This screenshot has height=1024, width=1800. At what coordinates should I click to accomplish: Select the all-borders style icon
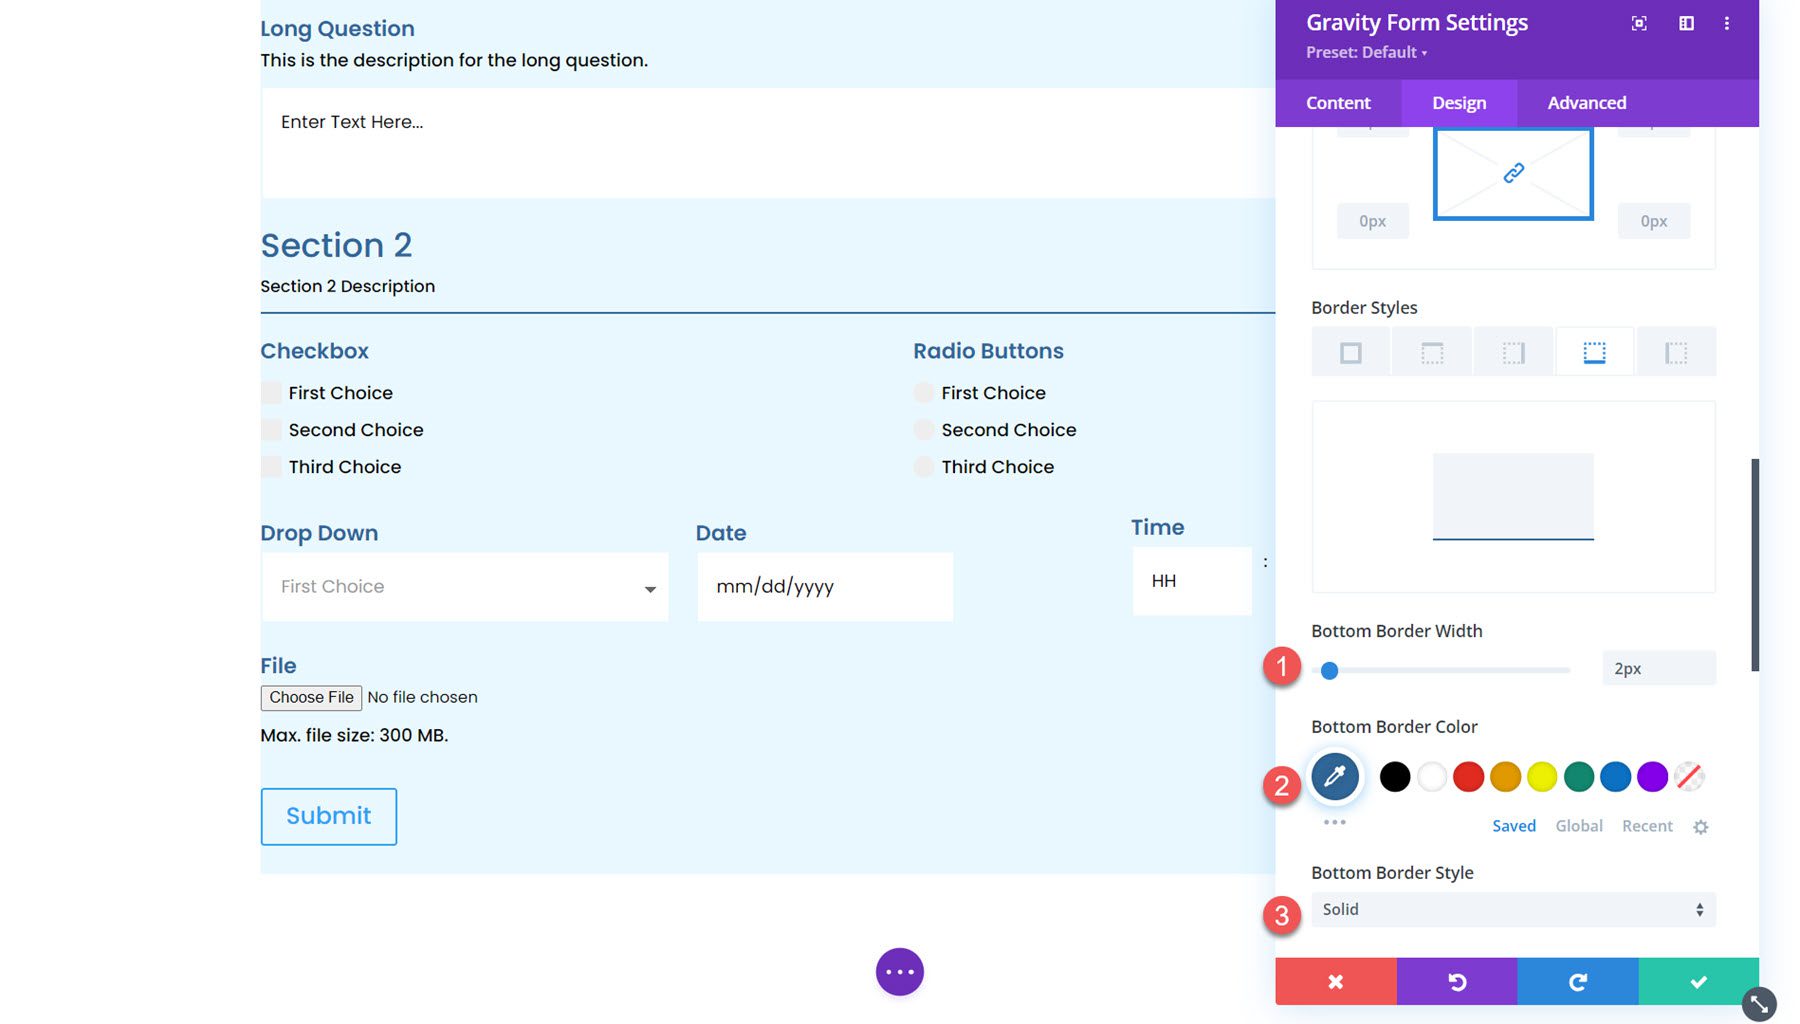click(1350, 351)
